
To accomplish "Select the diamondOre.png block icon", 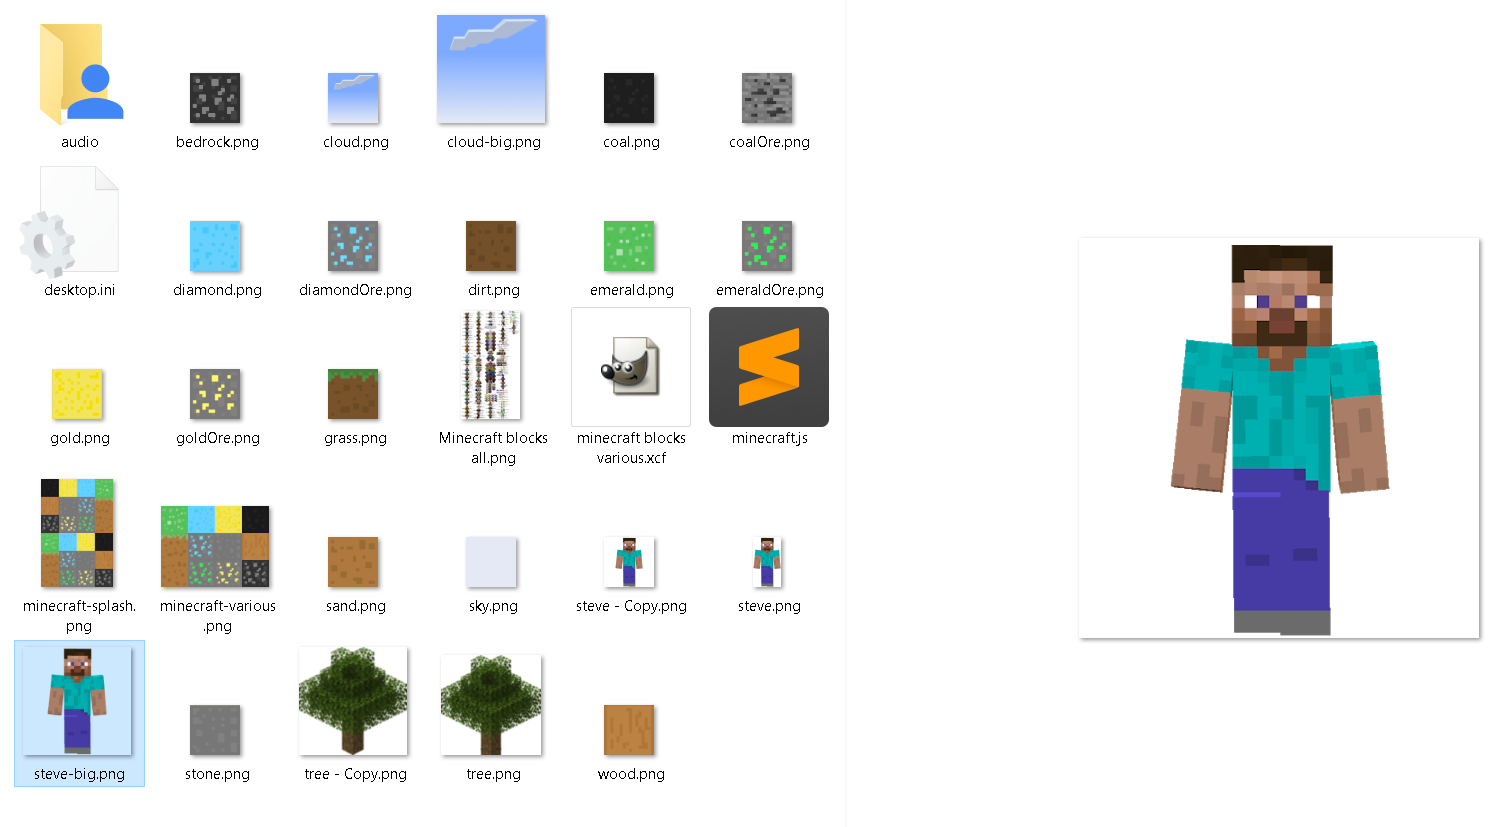I will (353, 246).
